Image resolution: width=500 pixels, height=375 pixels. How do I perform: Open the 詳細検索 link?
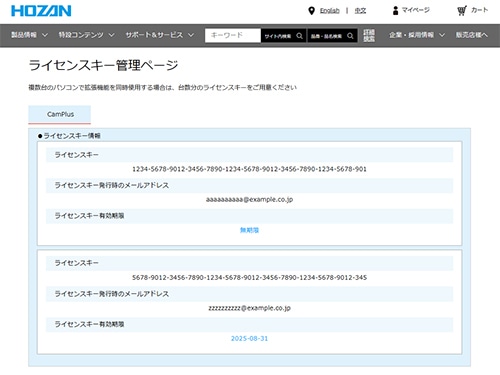[369, 35]
